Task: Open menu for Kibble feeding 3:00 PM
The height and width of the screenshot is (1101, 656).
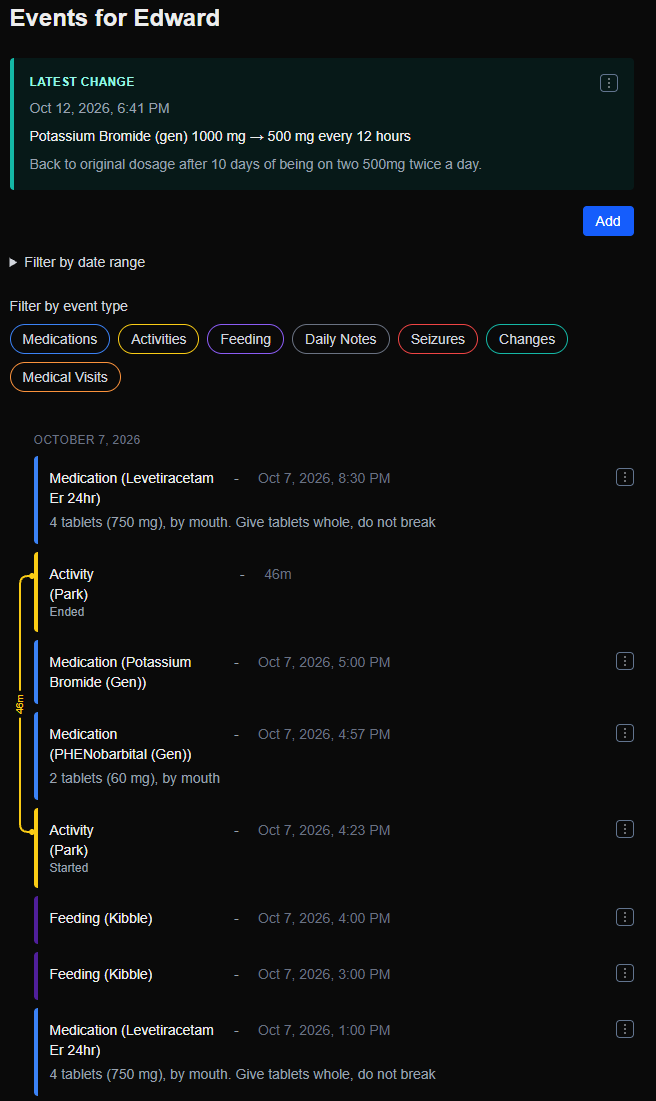Action: click(625, 973)
